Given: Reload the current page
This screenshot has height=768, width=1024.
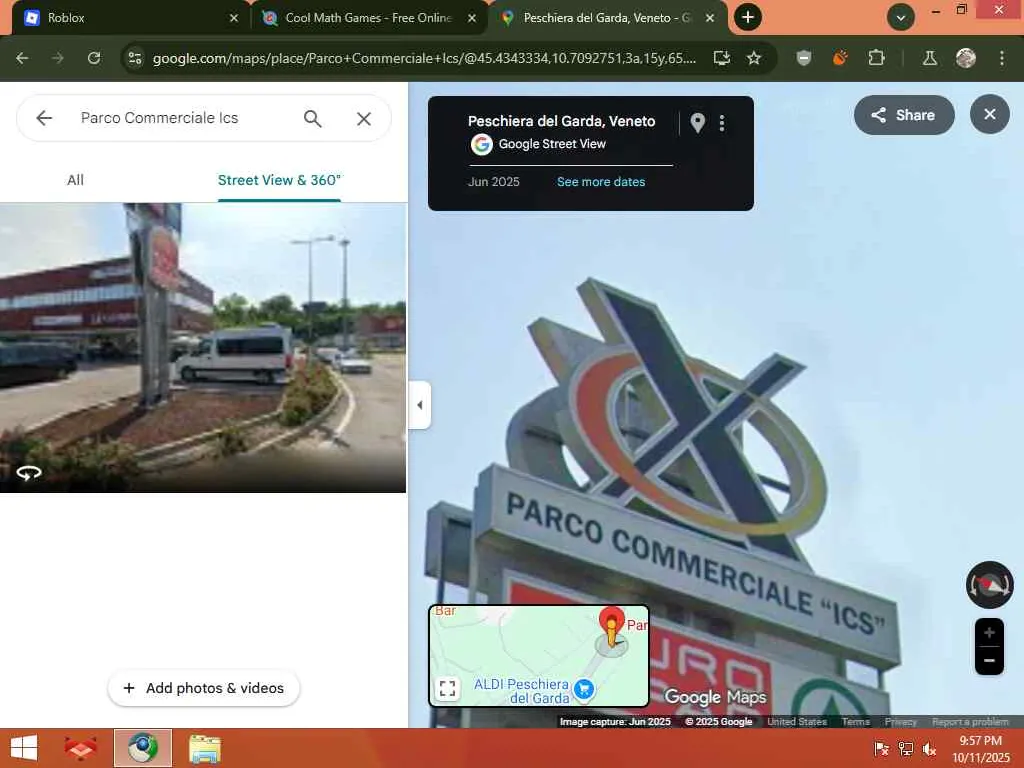Looking at the screenshot, I should click(94, 58).
